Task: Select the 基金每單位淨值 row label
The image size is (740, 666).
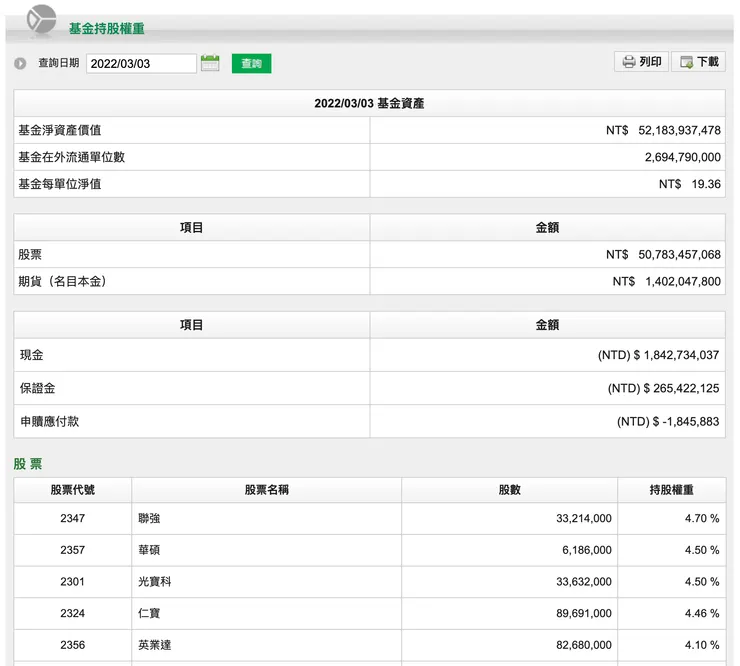Action: pos(60,184)
